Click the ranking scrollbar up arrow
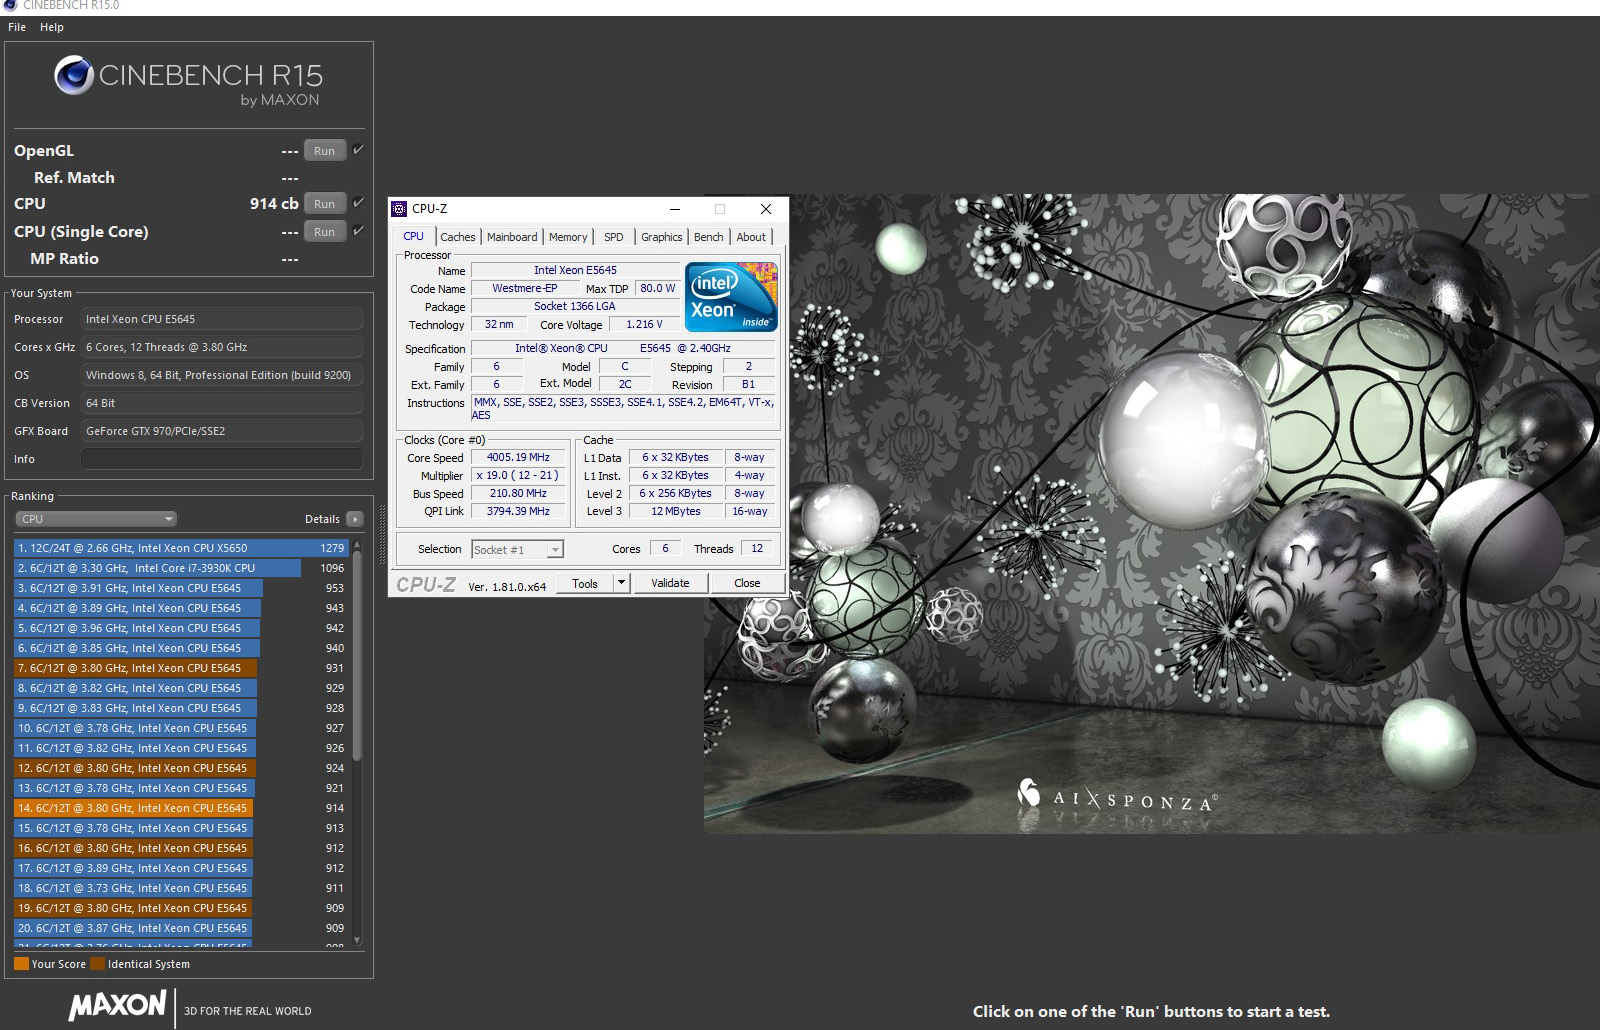Viewport: 1600px width, 1030px height. [x=357, y=546]
